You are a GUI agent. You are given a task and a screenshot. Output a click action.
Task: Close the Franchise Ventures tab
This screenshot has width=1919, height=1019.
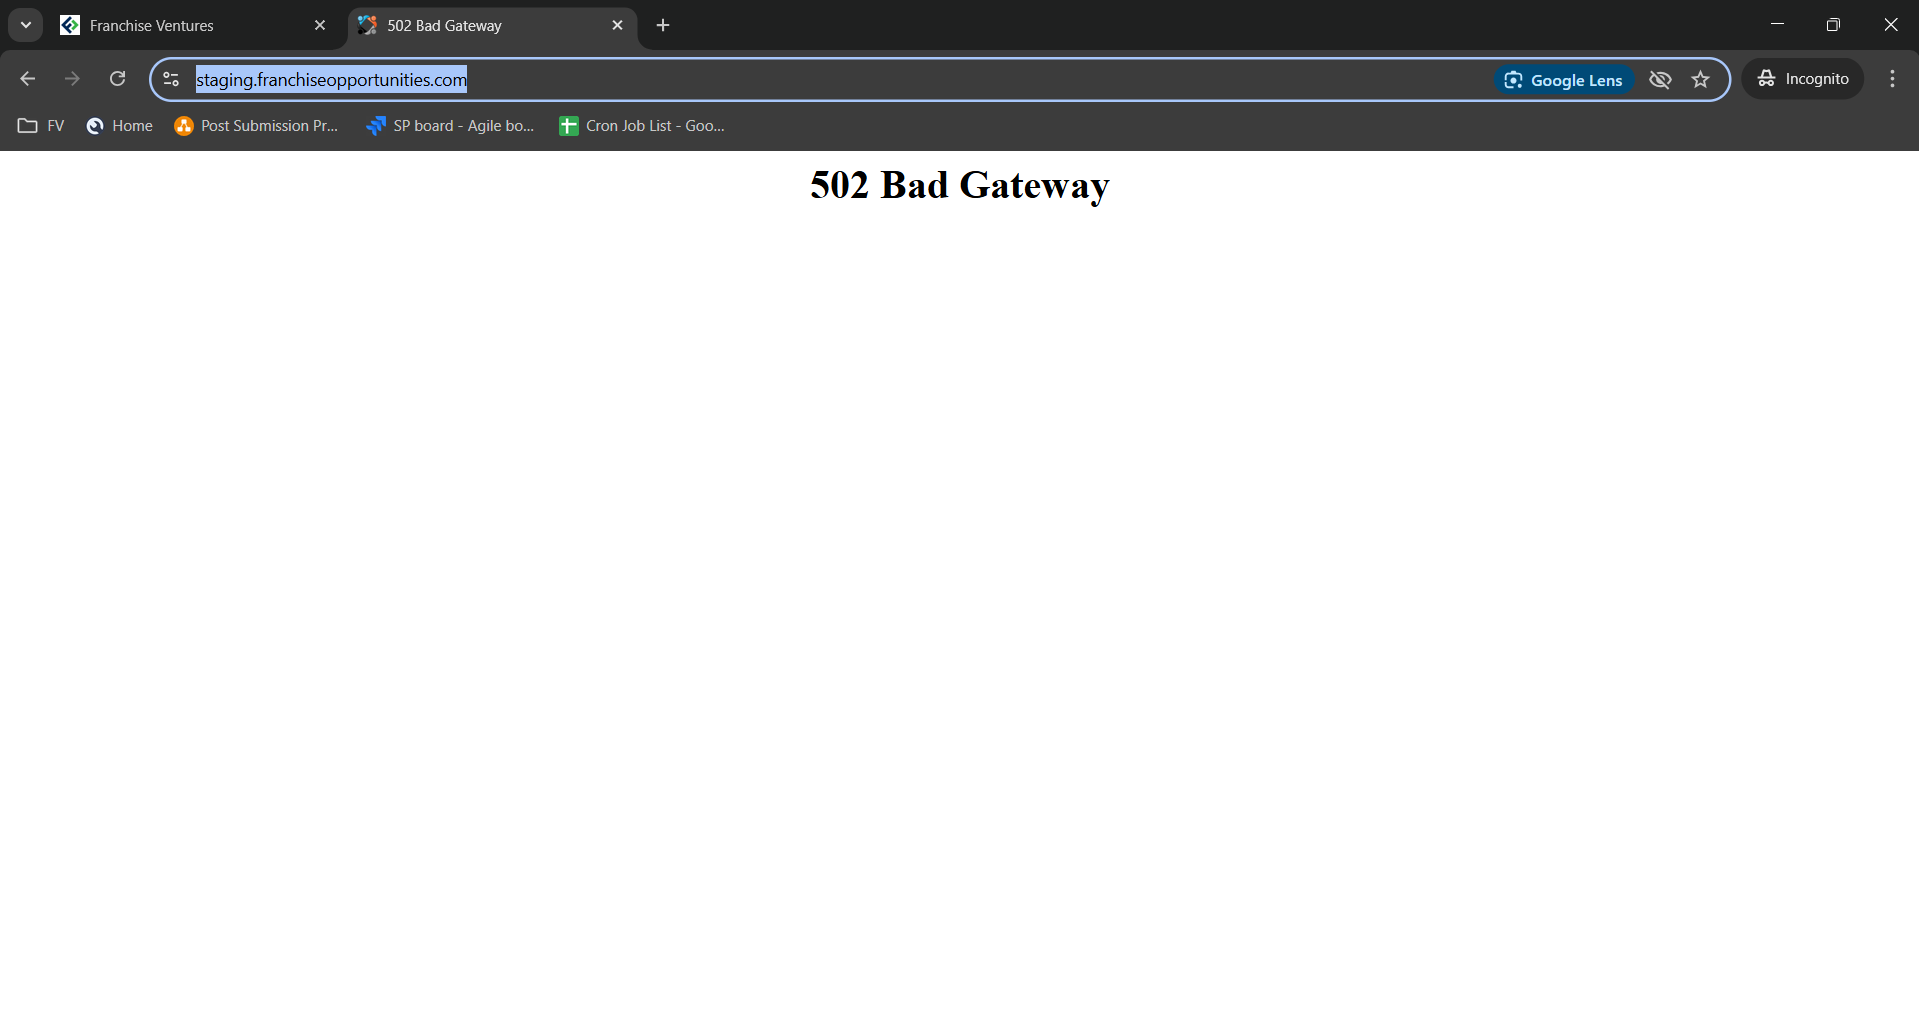tap(320, 26)
